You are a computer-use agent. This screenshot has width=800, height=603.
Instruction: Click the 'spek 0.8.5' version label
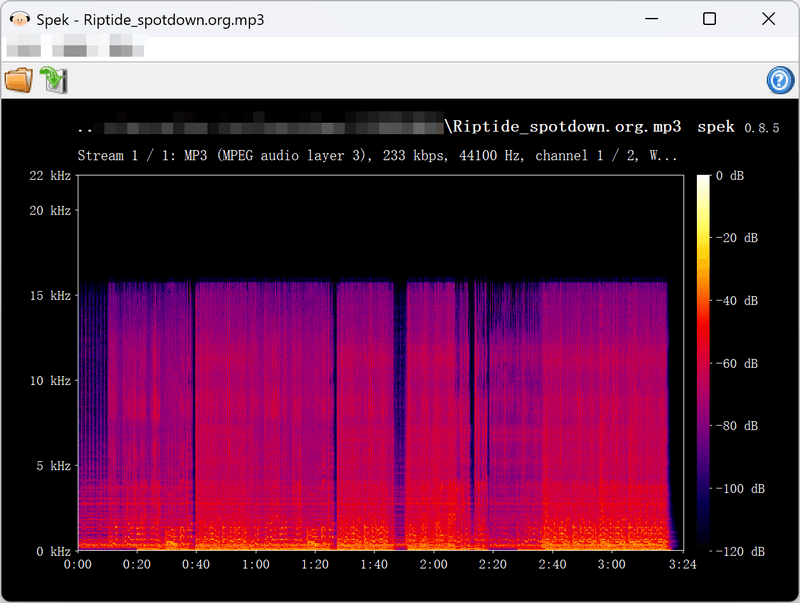pos(738,127)
